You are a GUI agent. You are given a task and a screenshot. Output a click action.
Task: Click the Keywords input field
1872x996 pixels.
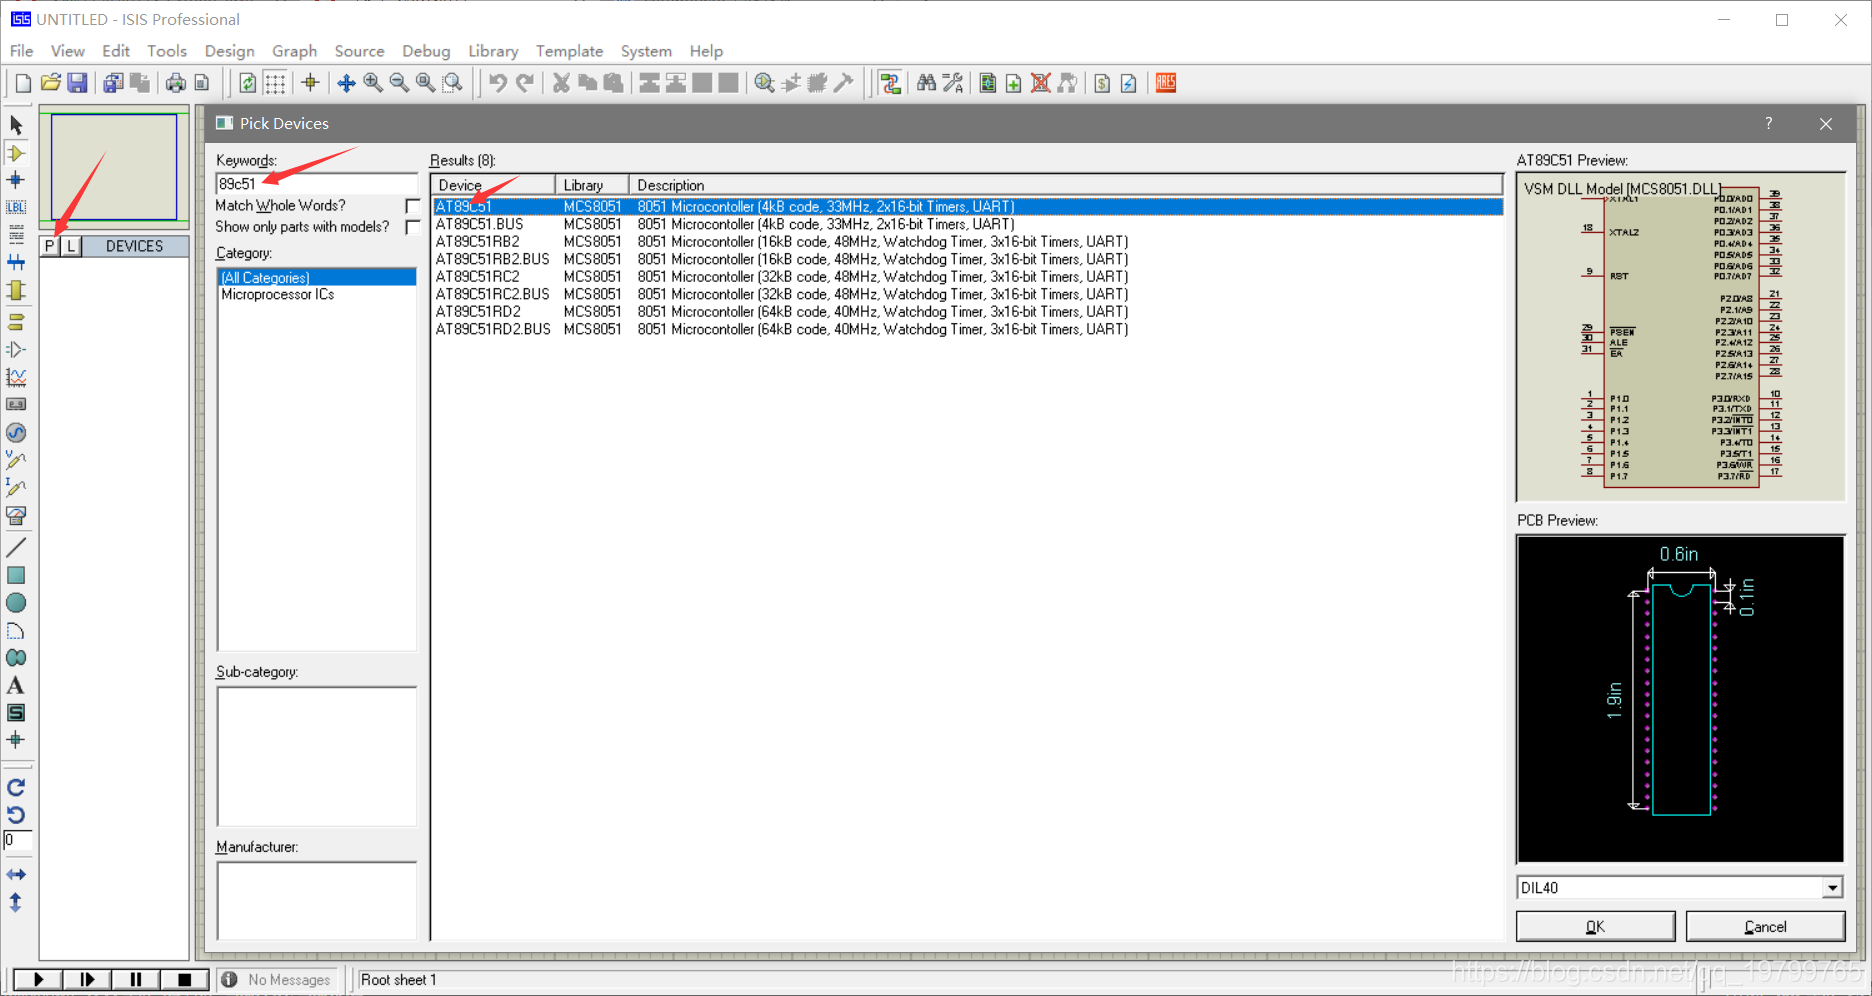[316, 184]
